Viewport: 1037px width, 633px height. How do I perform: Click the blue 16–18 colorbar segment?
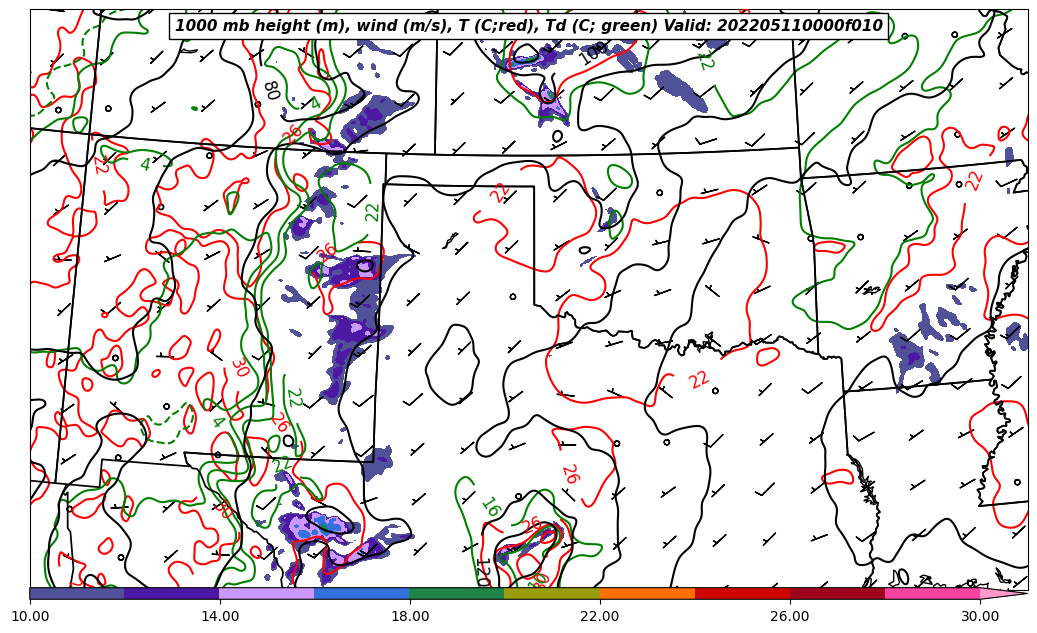[x=361, y=593]
